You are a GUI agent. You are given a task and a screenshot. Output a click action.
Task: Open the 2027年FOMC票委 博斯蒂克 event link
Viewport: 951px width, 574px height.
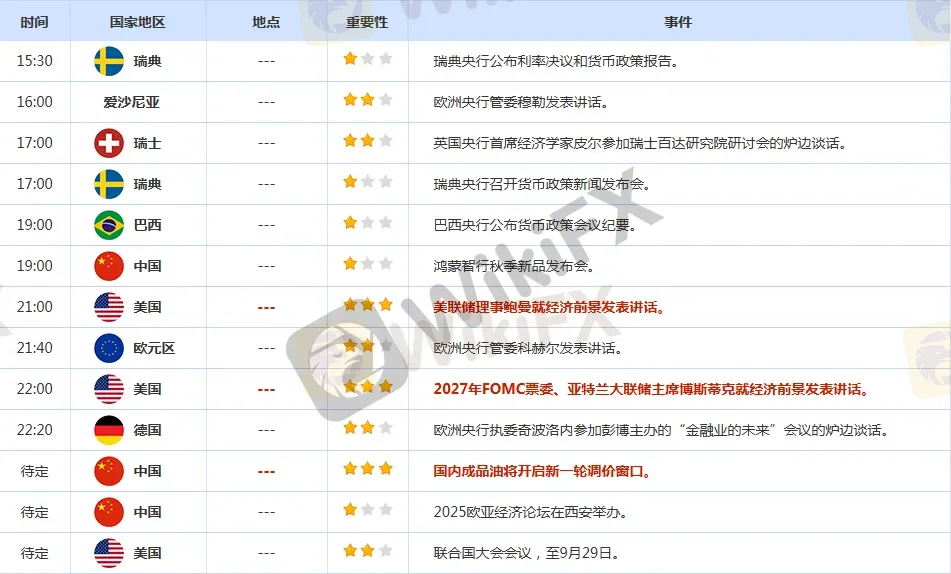coord(651,389)
